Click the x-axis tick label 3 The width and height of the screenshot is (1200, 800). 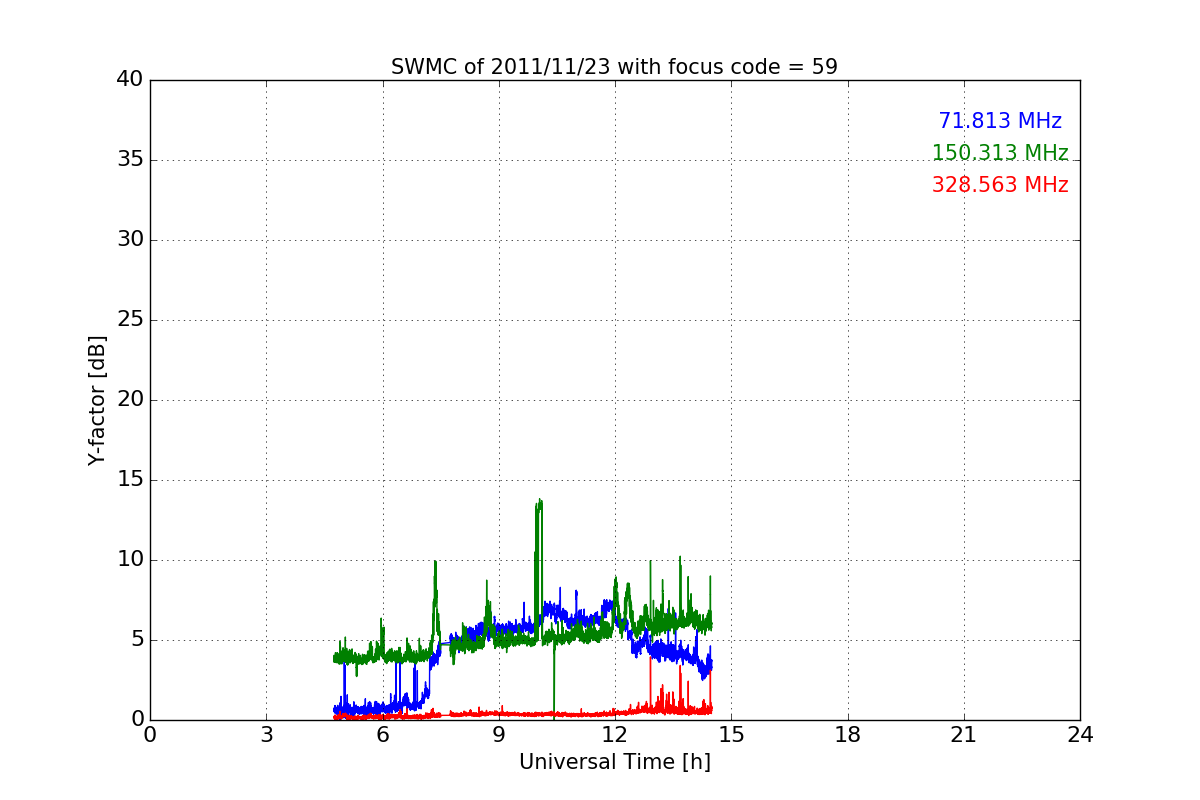point(266,735)
